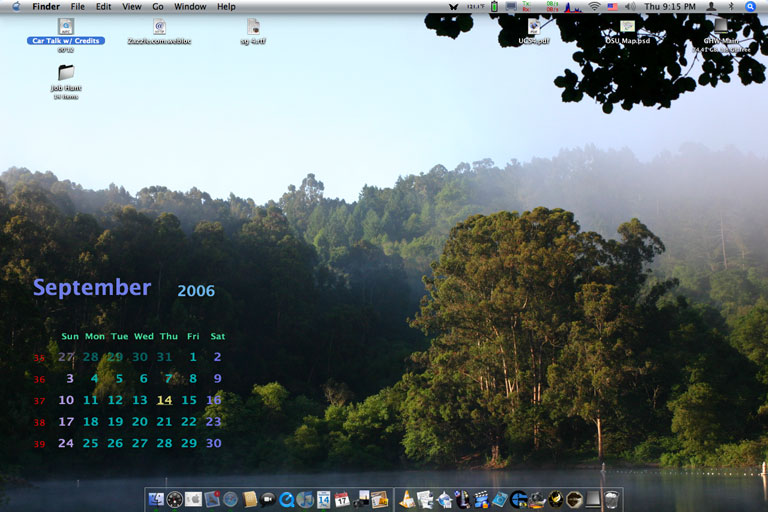Open Mail stamp icon in Dock
The width and height of the screenshot is (768, 512).
(x=212, y=499)
